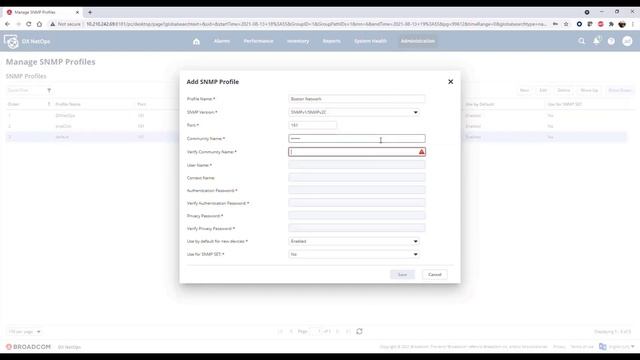Click the browser address bar
Image resolution: width=640 pixels, height=360 pixels.
point(316,24)
